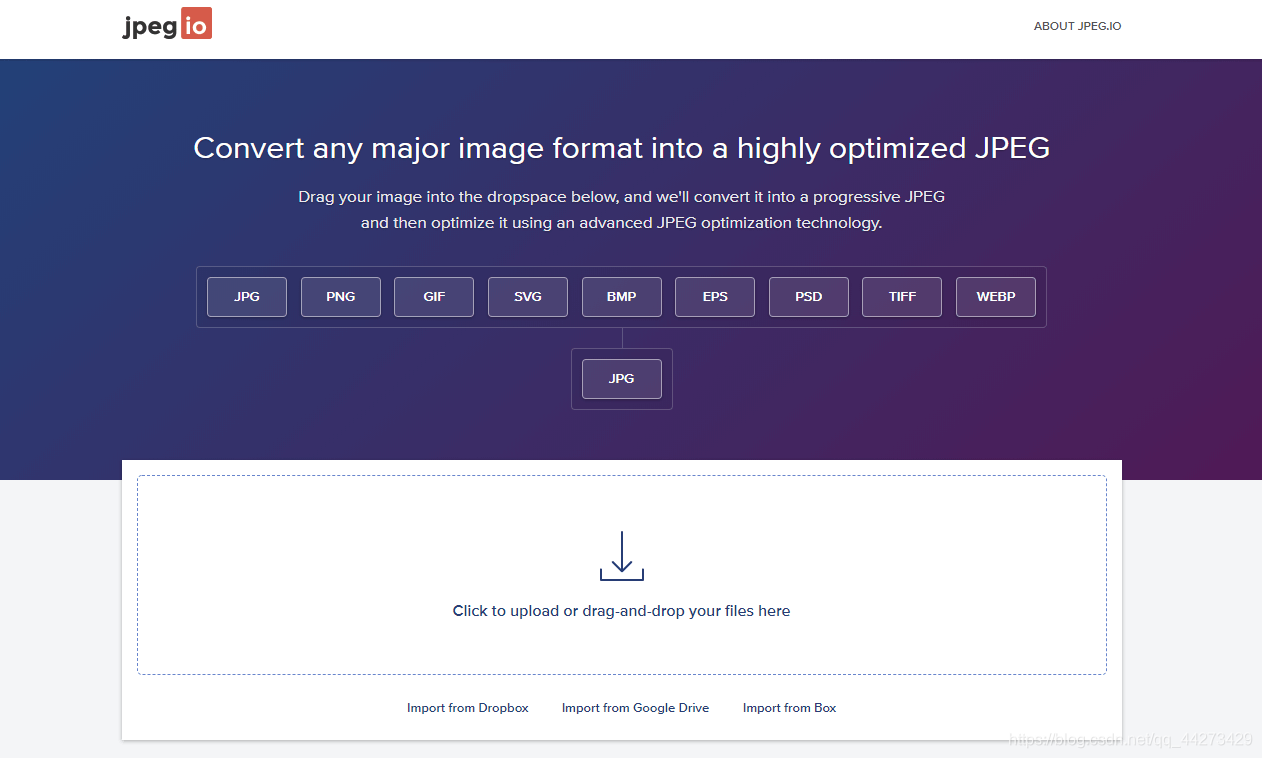Select the TIFF format box
The image size is (1262, 758).
click(x=902, y=297)
